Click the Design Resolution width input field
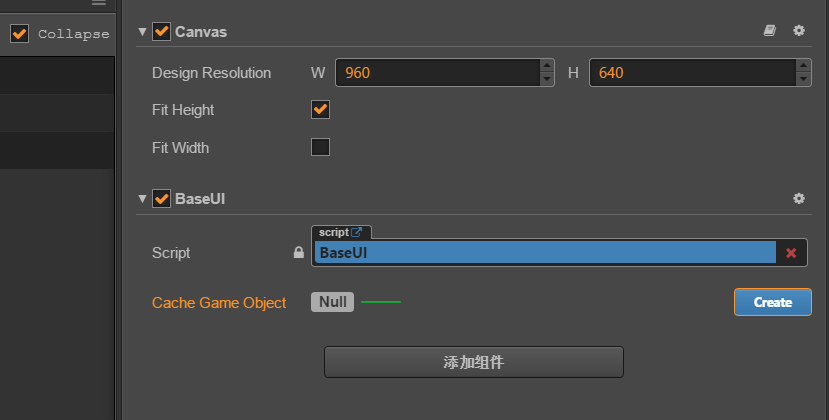829x420 pixels. [x=438, y=73]
